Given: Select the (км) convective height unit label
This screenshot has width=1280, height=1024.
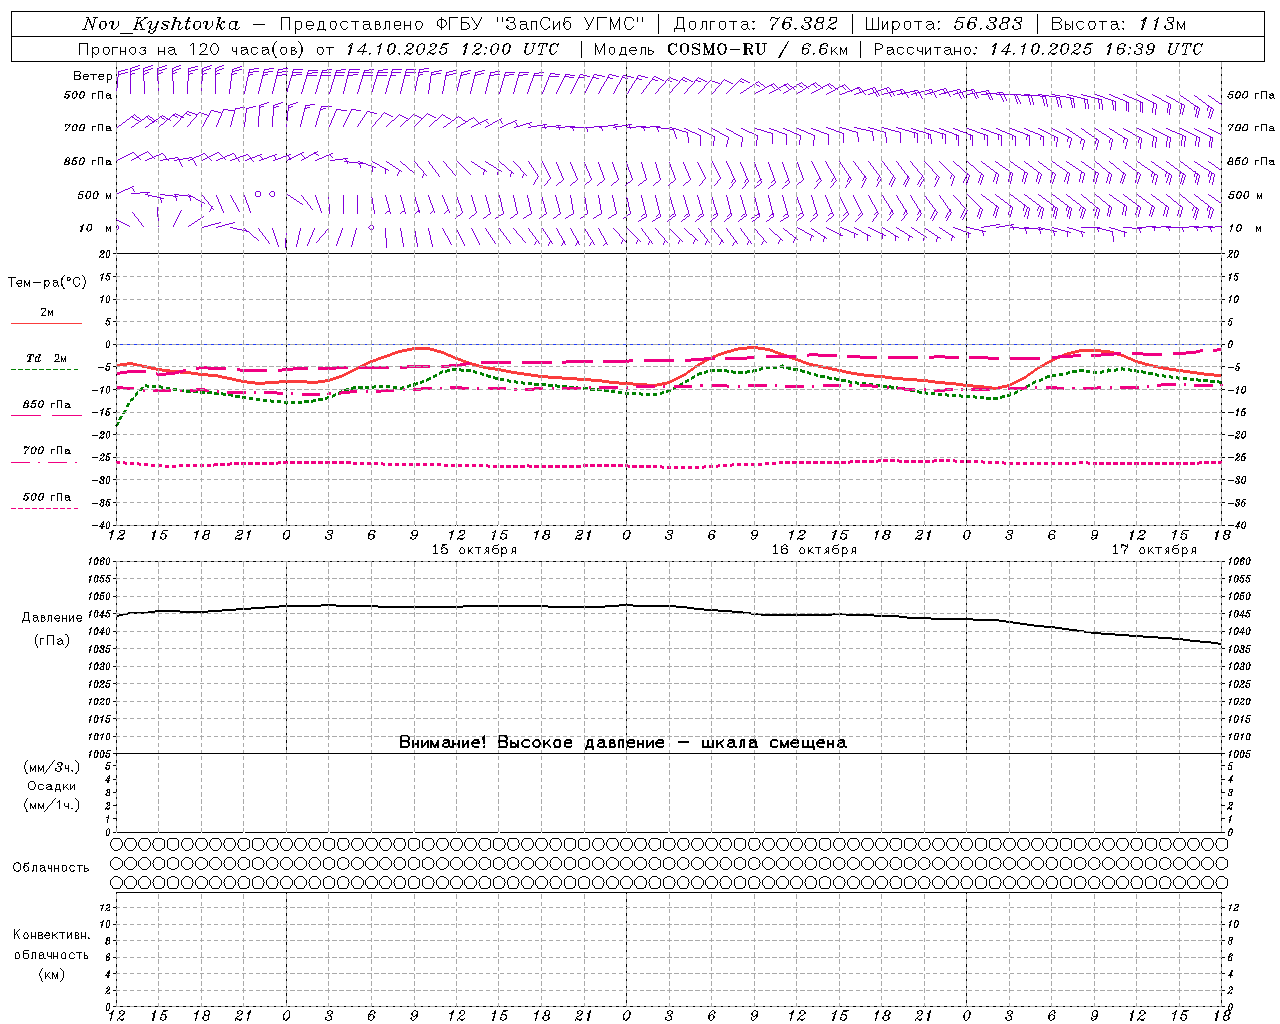Looking at the screenshot, I should (x=51, y=974).
